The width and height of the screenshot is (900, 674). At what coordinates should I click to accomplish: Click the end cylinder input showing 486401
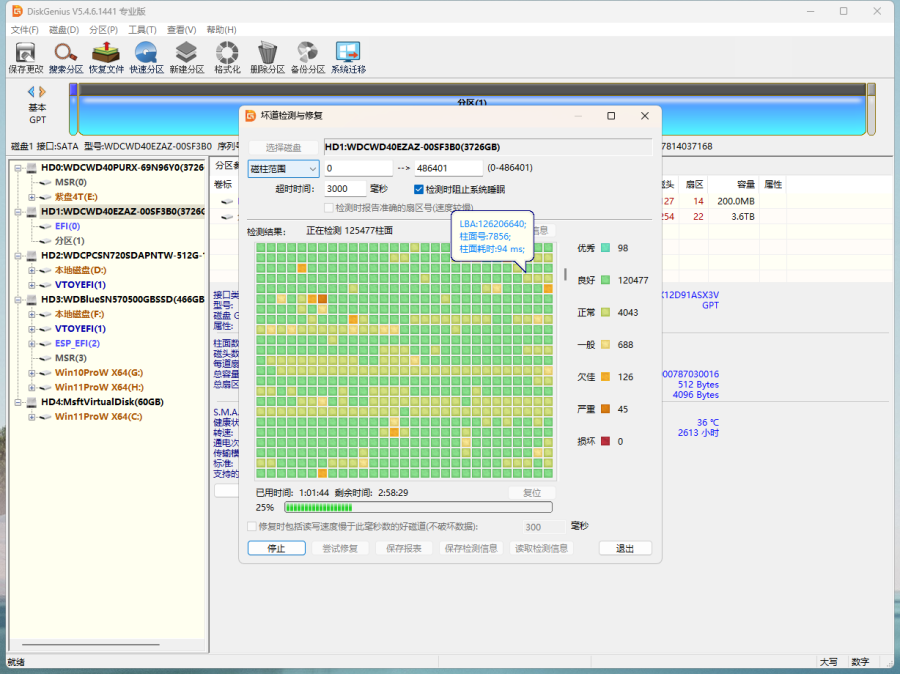pyautogui.click(x=449, y=168)
